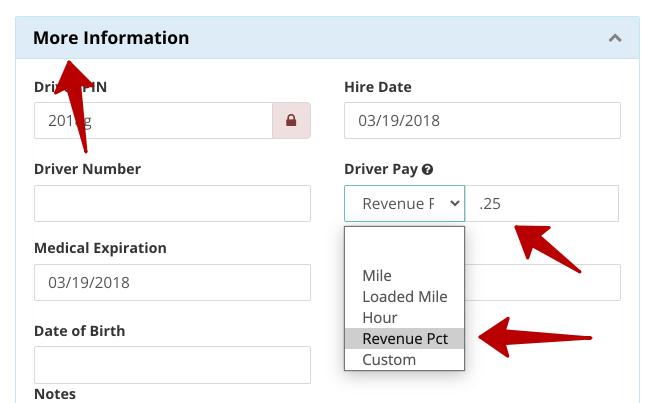Open the Driver Pay type dropdown
649x403 pixels.
(x=404, y=203)
